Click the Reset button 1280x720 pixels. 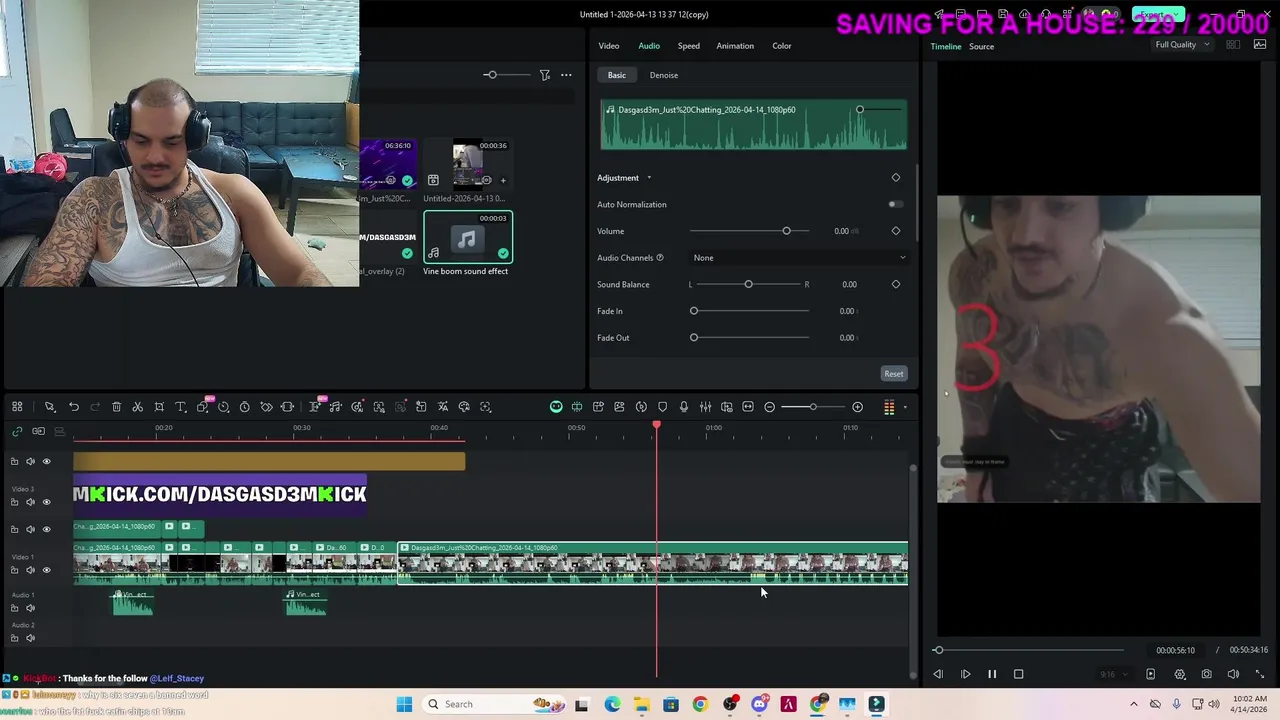(x=894, y=374)
